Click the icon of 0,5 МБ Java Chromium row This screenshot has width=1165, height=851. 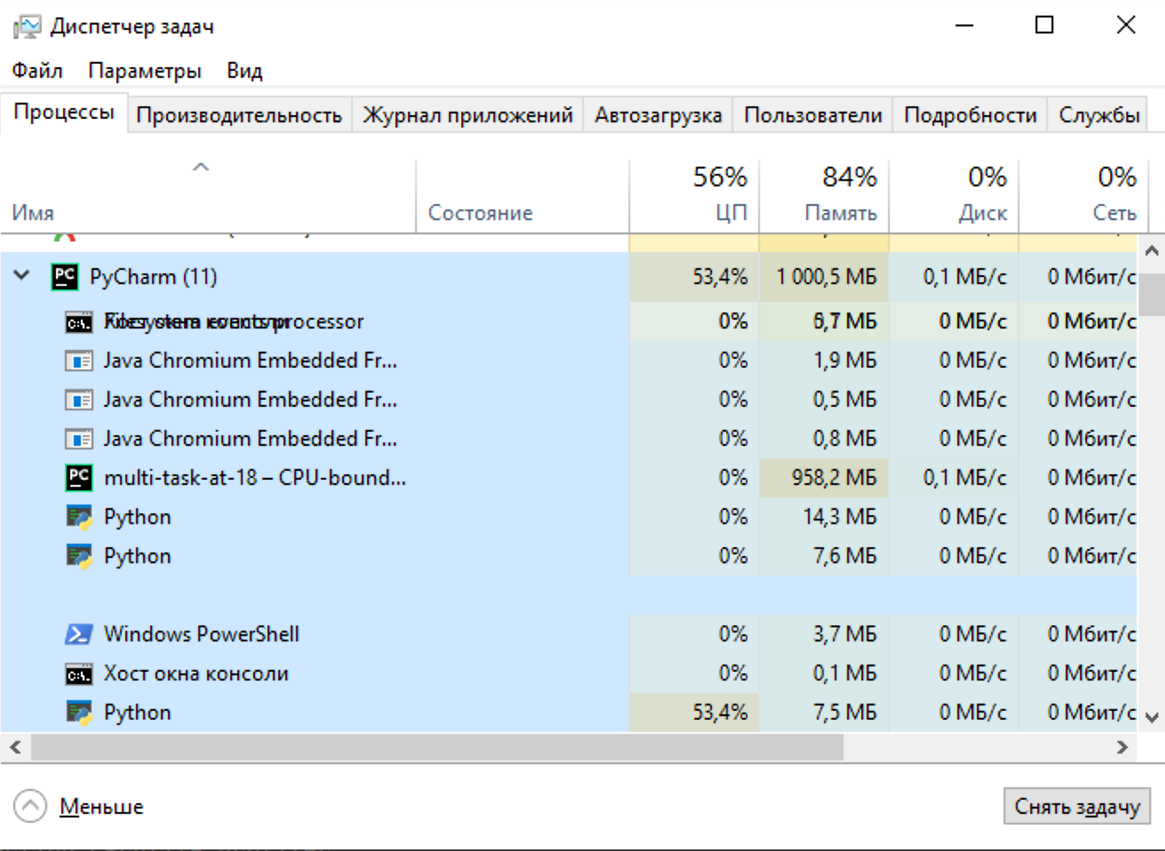pyautogui.click(x=79, y=401)
